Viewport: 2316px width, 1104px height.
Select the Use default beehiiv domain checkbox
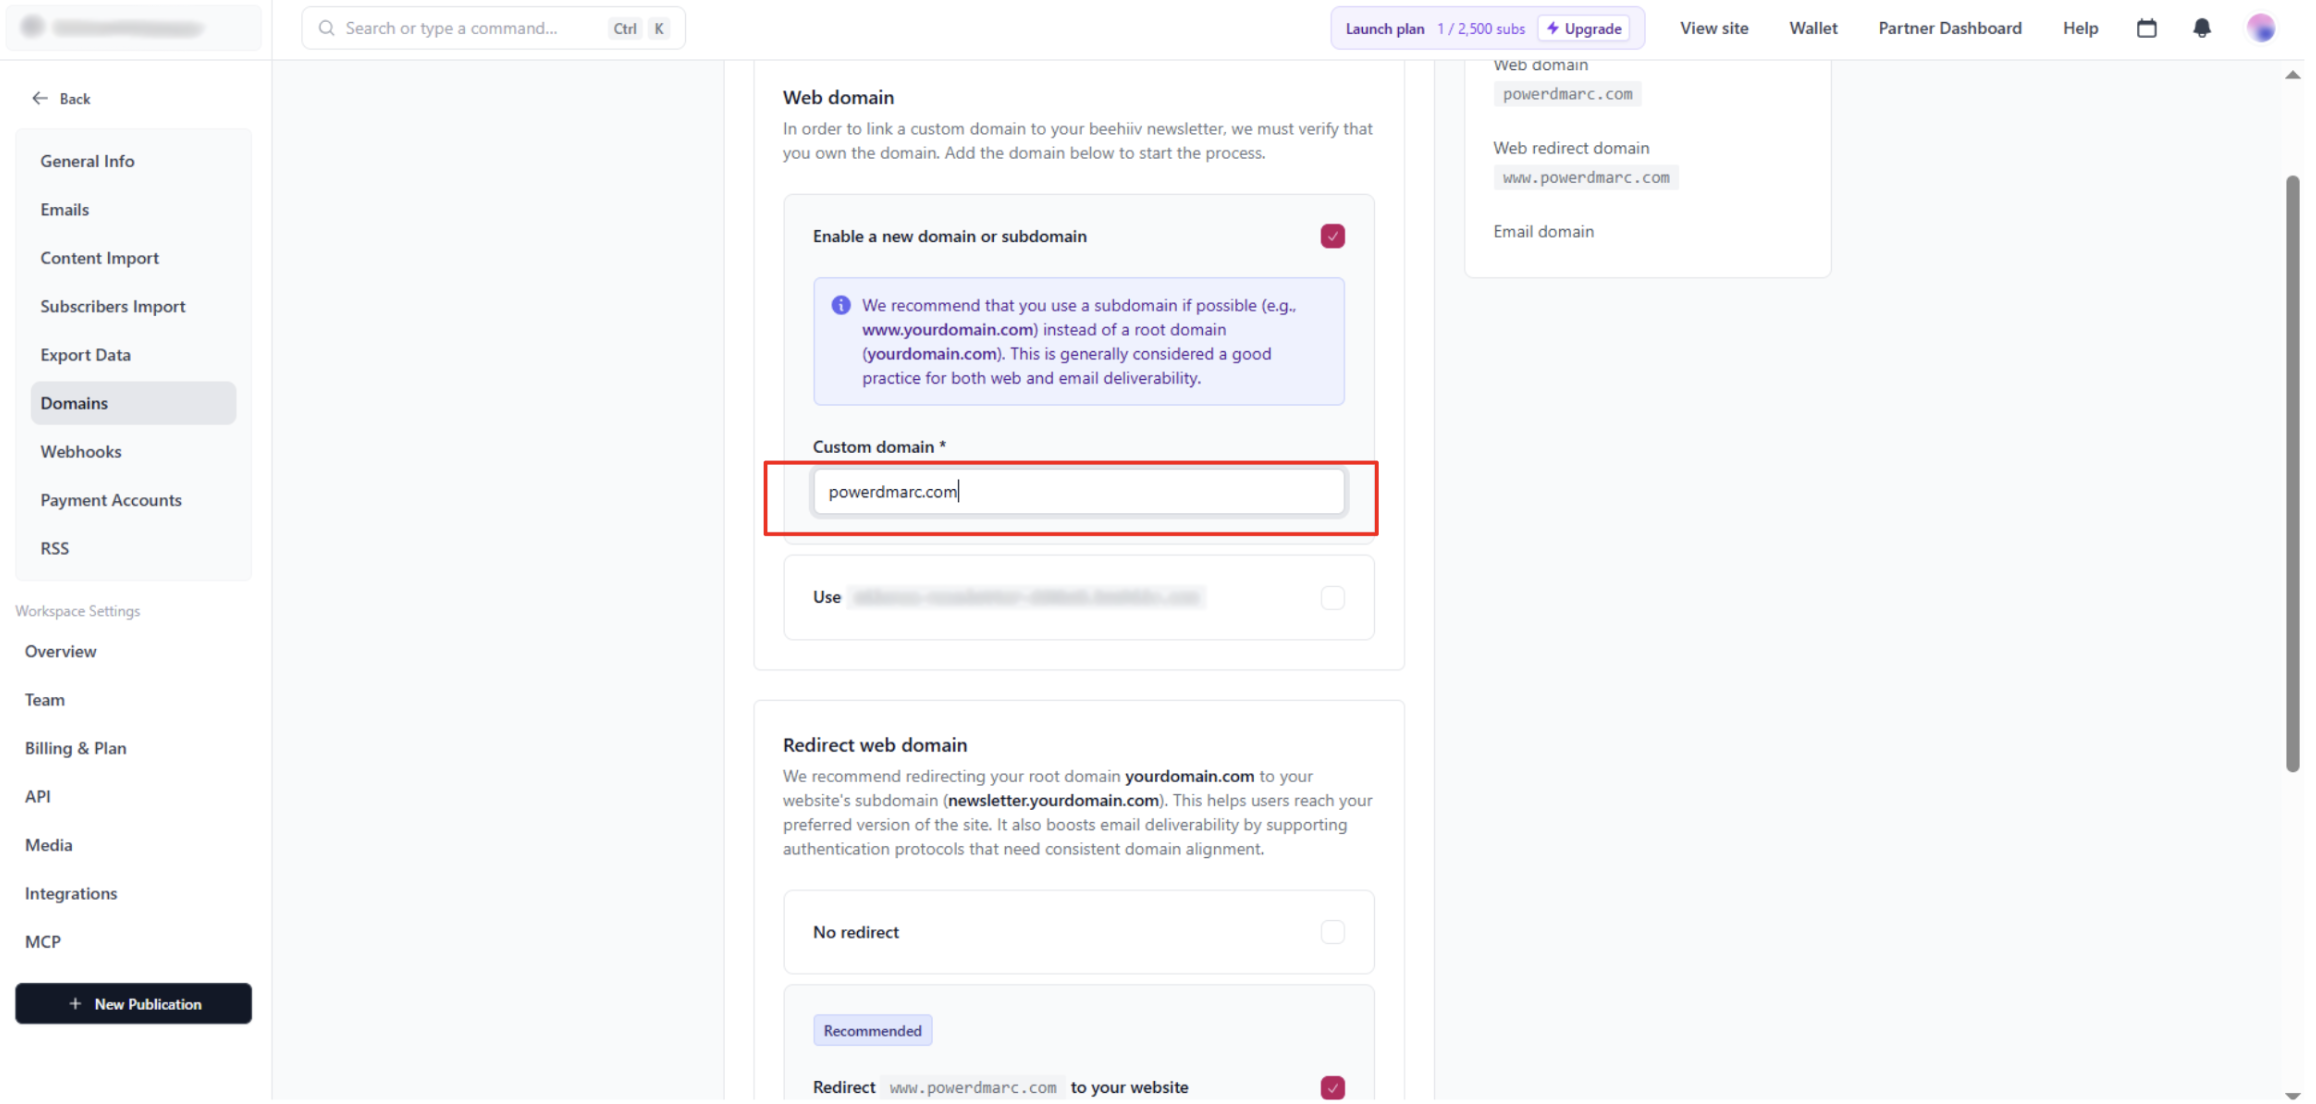point(1331,597)
